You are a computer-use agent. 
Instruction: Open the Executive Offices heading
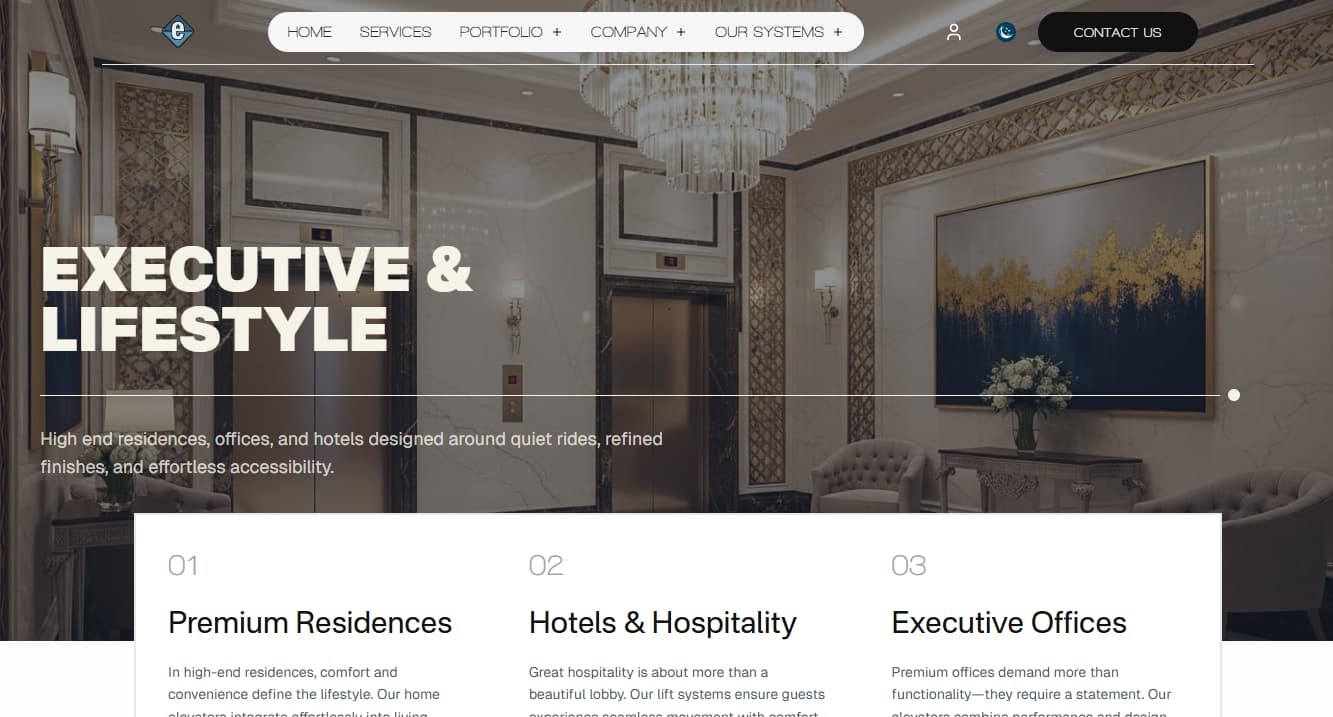pyautogui.click(x=1009, y=622)
